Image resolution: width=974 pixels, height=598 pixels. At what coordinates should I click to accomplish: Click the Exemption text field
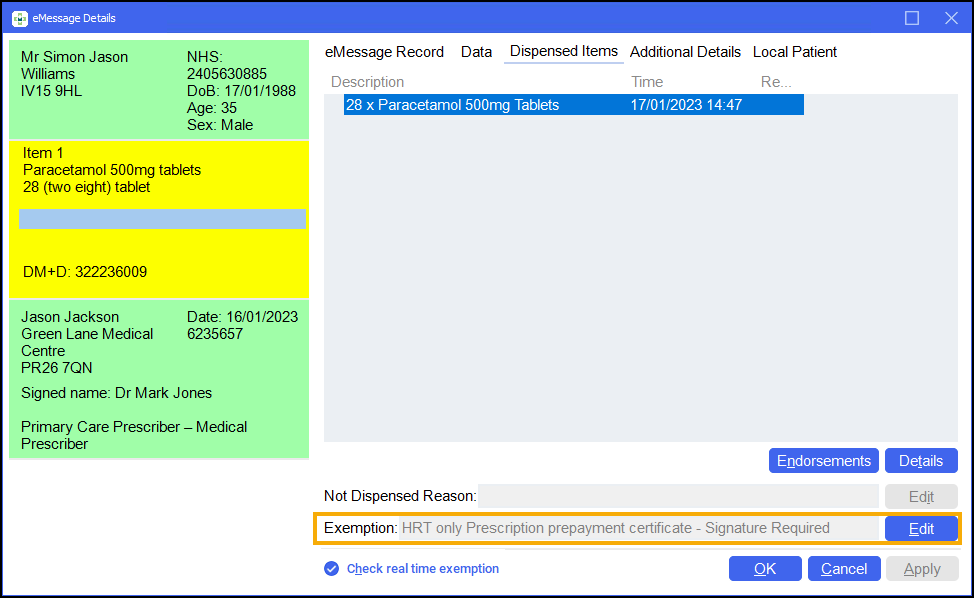click(x=638, y=528)
